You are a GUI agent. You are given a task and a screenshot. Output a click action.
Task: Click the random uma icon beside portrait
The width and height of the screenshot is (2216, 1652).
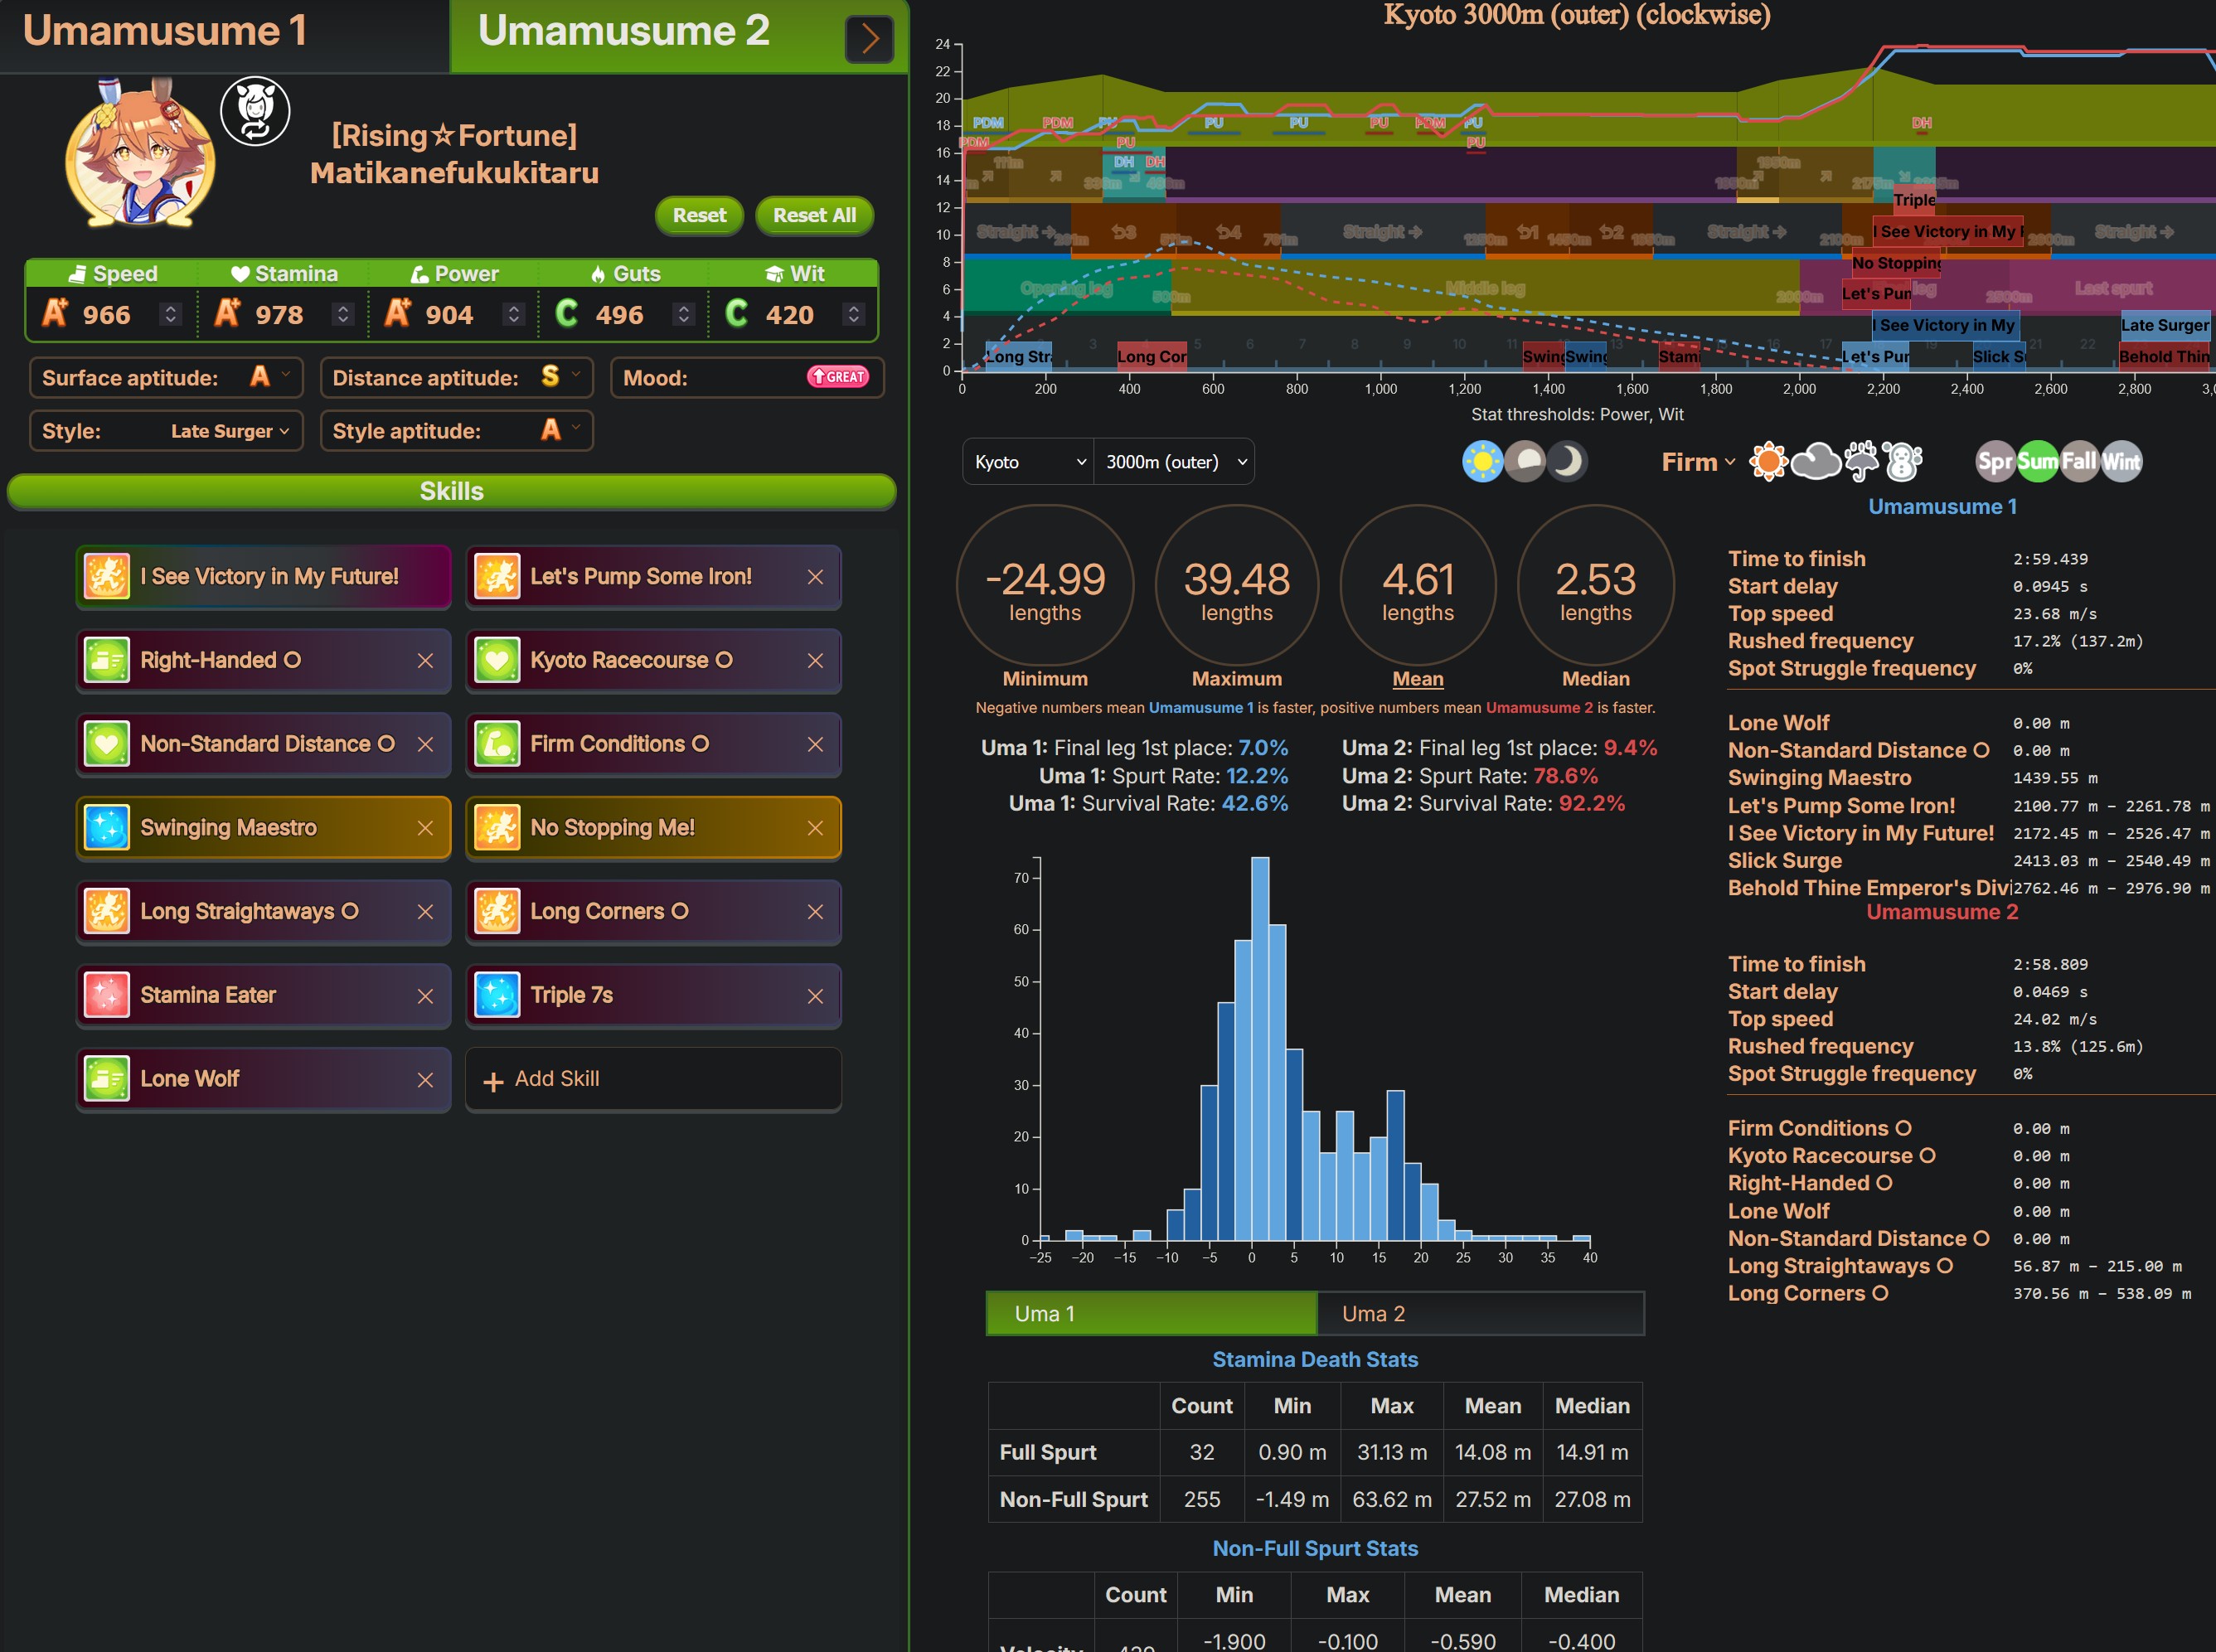click(255, 112)
